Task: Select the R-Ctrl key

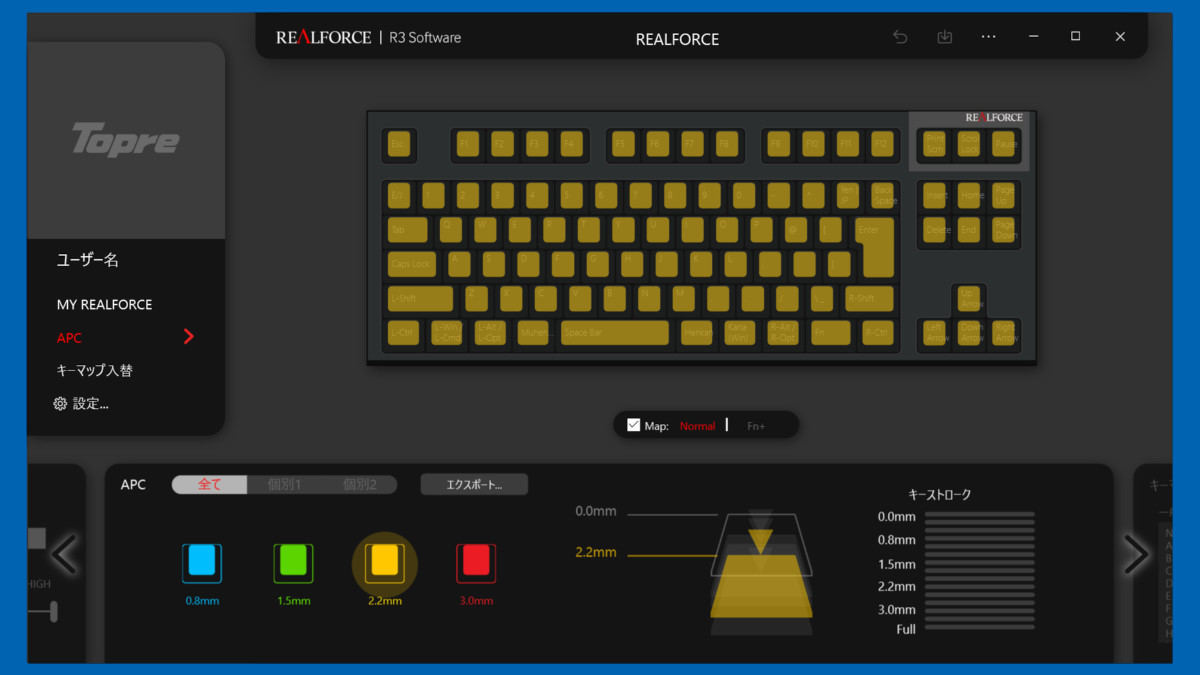Action: point(877,333)
